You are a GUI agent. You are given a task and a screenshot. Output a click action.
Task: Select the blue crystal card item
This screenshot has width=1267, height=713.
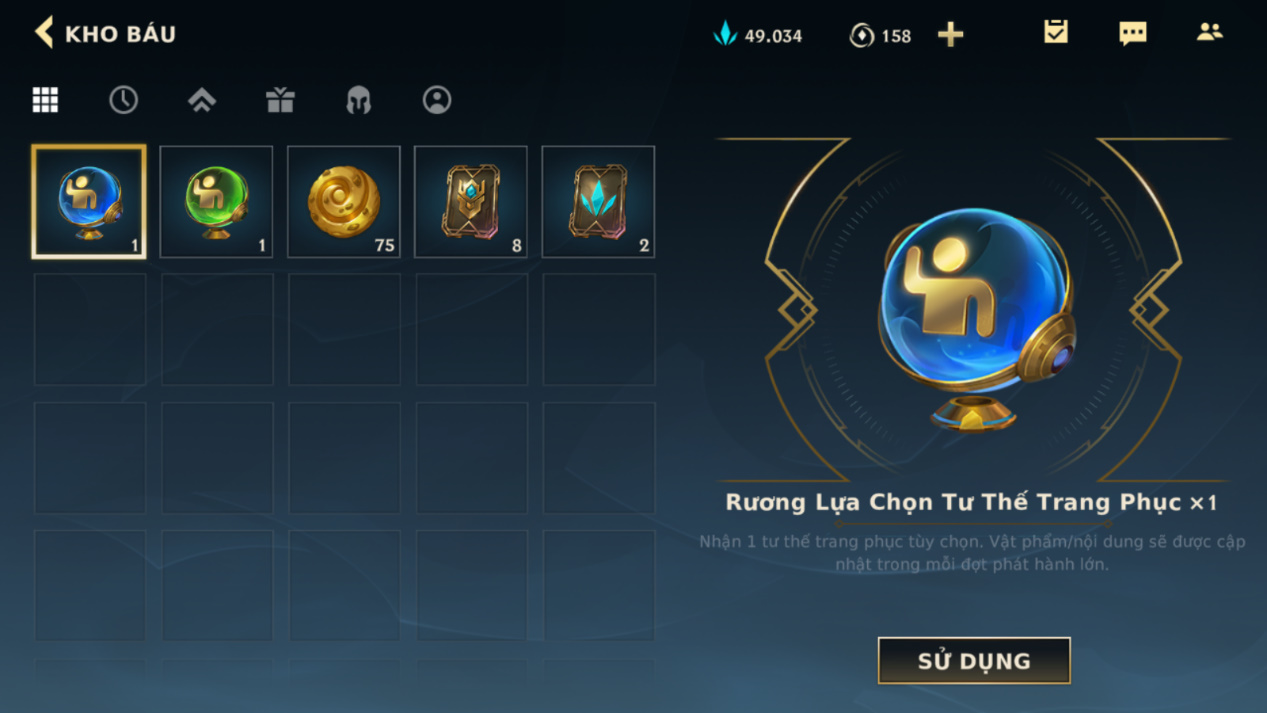598,202
